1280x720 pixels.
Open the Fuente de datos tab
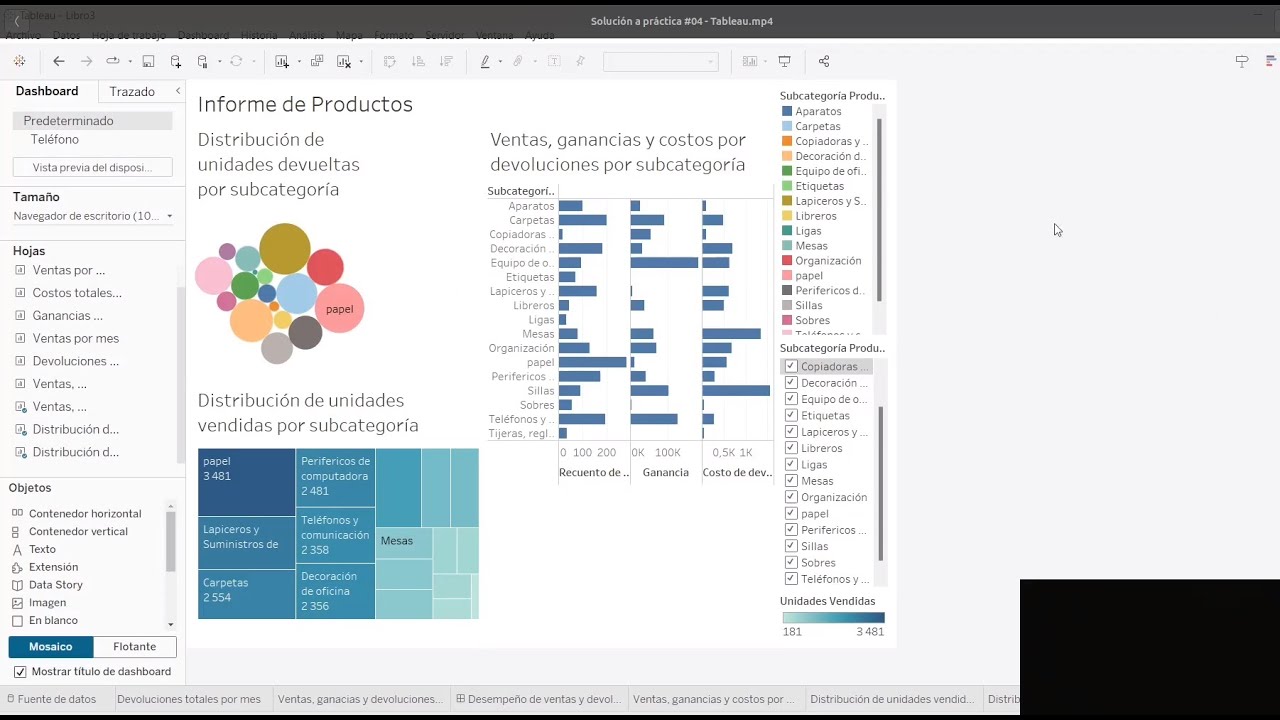click(52, 699)
